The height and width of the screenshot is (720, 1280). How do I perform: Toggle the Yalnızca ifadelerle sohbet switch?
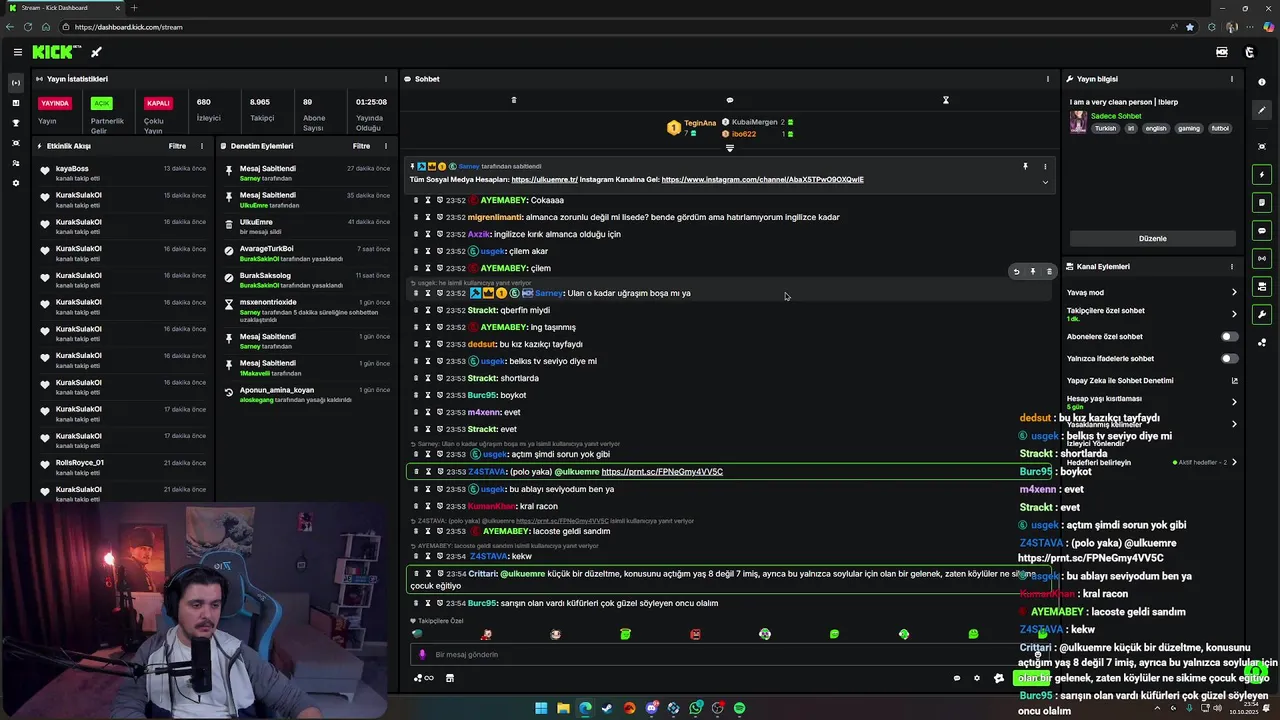1230,359
